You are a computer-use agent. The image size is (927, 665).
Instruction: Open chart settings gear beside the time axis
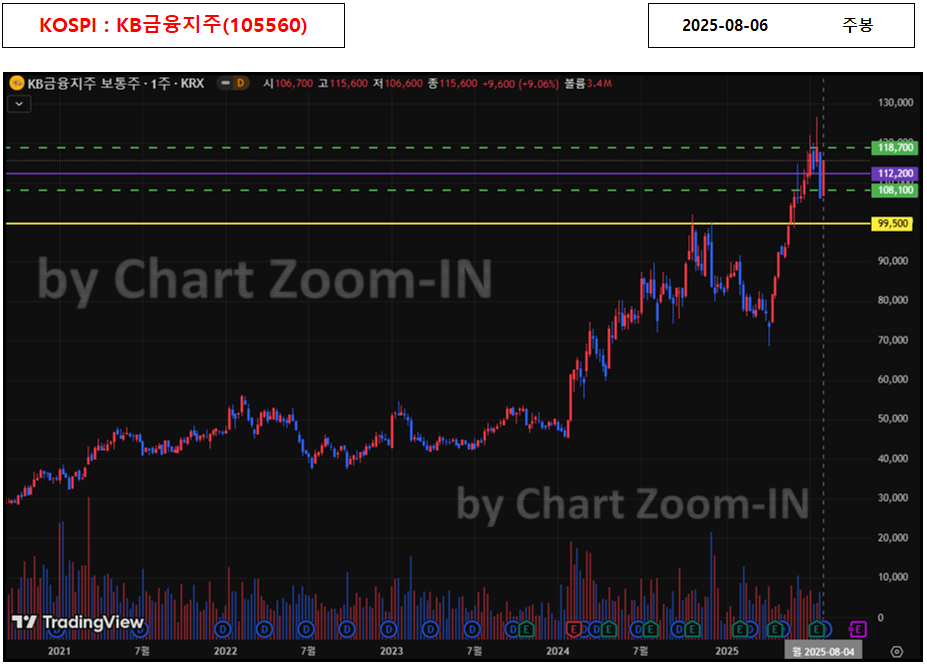click(x=896, y=651)
